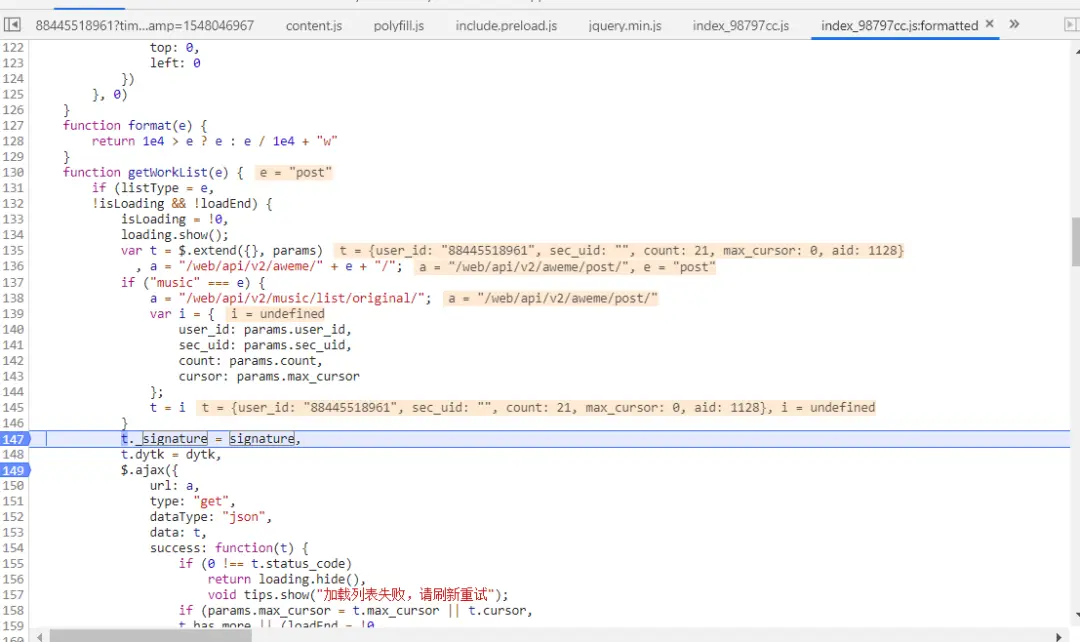Click the 'type: "get",' line
The width and height of the screenshot is (1080, 642).
[193, 501]
